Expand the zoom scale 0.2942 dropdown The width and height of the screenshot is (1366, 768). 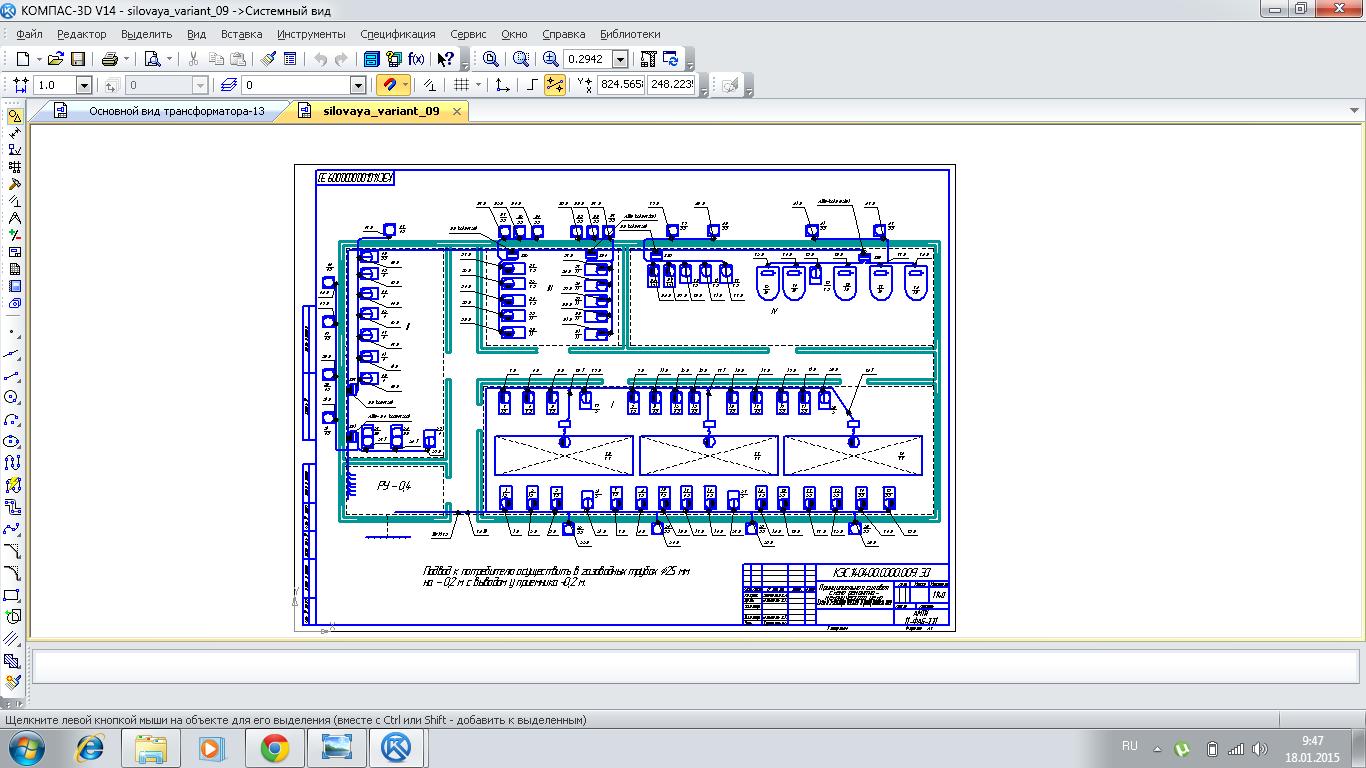click(x=620, y=60)
